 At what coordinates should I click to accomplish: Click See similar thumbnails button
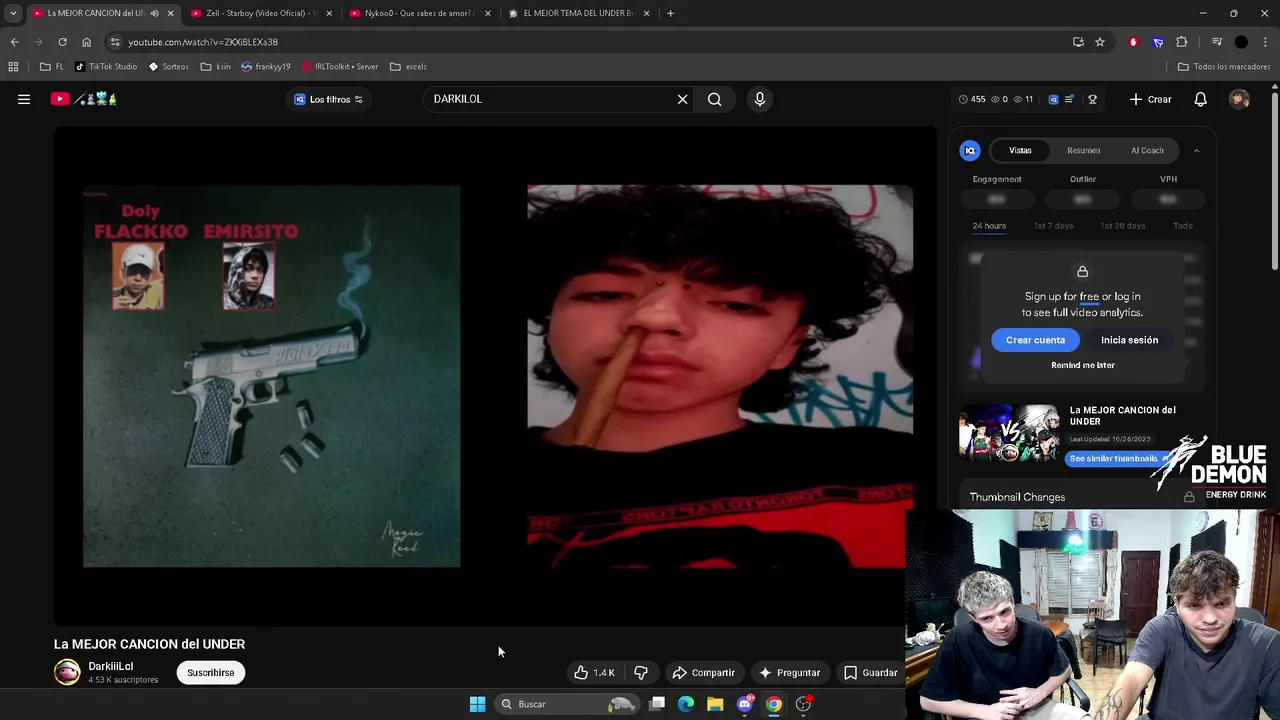coord(1116,459)
